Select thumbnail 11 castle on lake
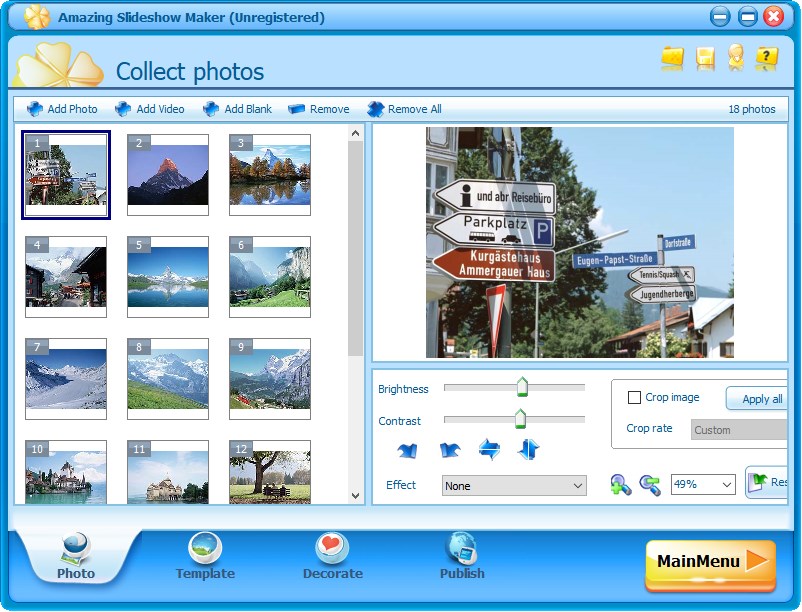This screenshot has width=802, height=612. [x=168, y=472]
